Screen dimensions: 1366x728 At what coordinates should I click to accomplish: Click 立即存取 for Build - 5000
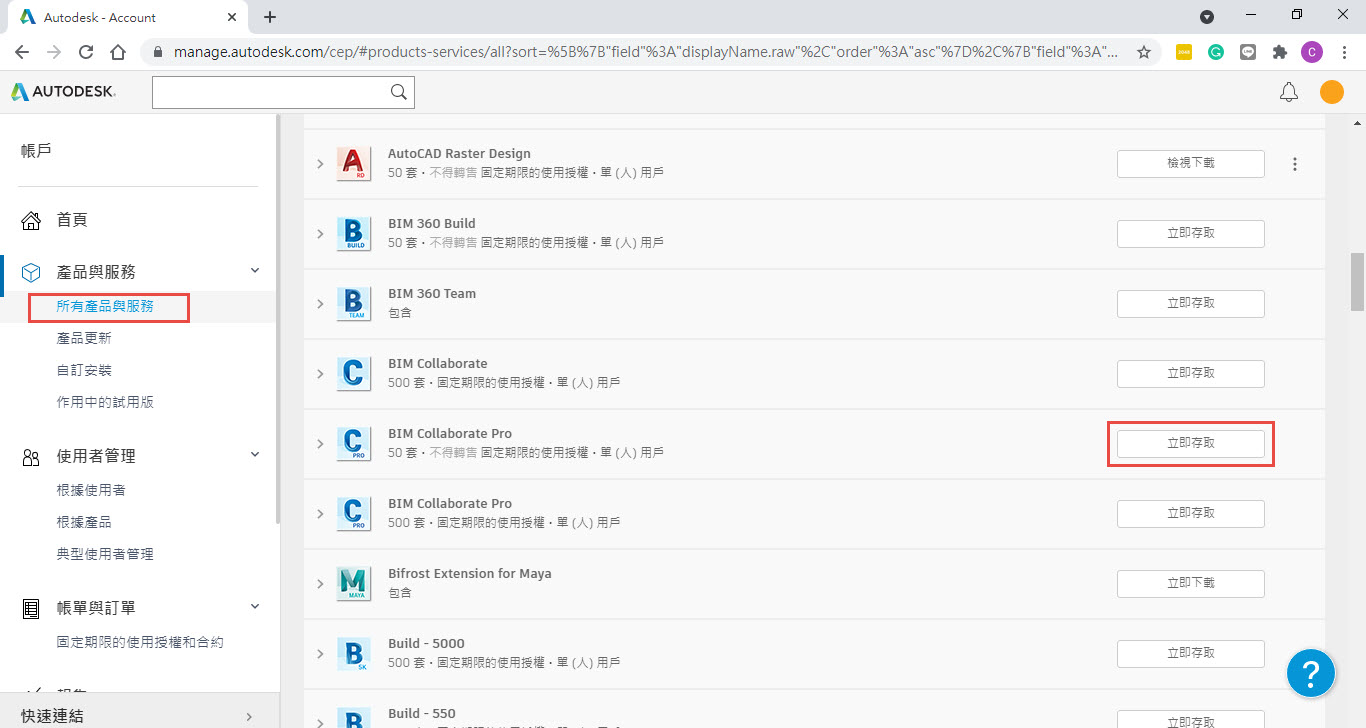pyautogui.click(x=1191, y=653)
